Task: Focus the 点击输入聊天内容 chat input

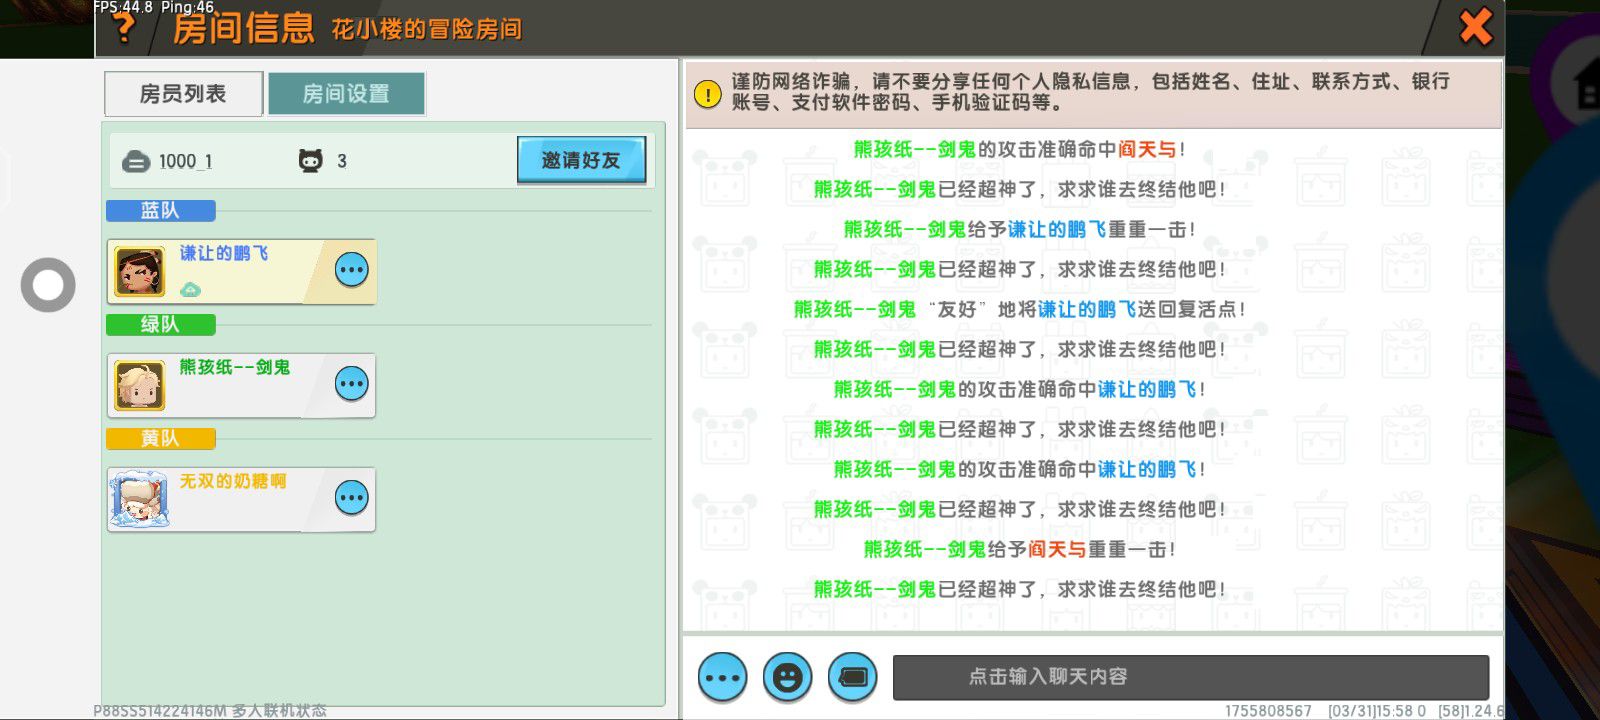Action: point(1190,677)
